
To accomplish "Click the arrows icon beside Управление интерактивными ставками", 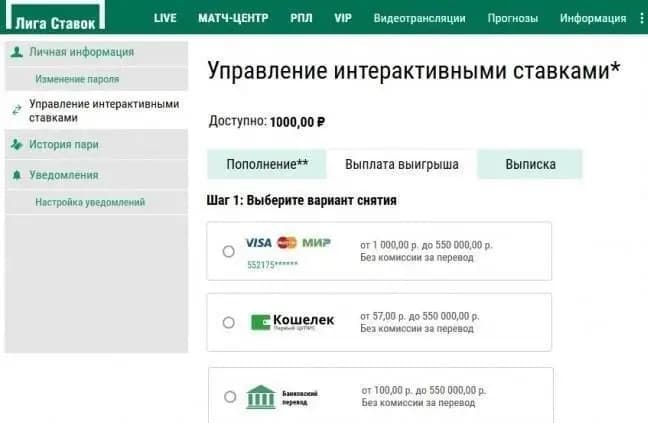I will 17,110.
